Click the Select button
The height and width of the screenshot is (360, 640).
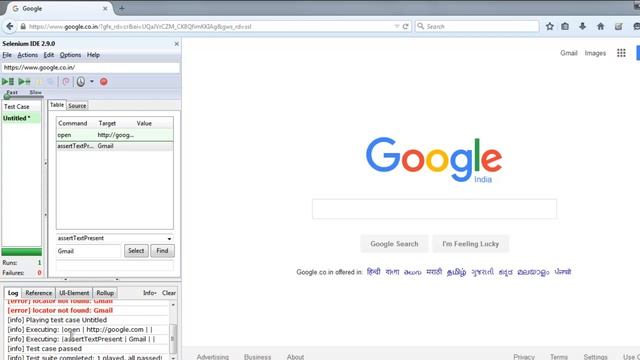tap(136, 251)
